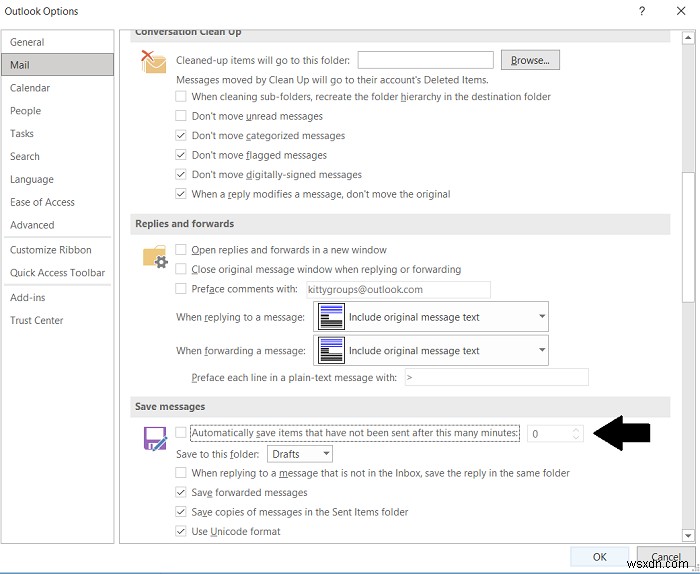The image size is (700, 574).
Task: Click the Cancel button
Action: (x=666, y=557)
